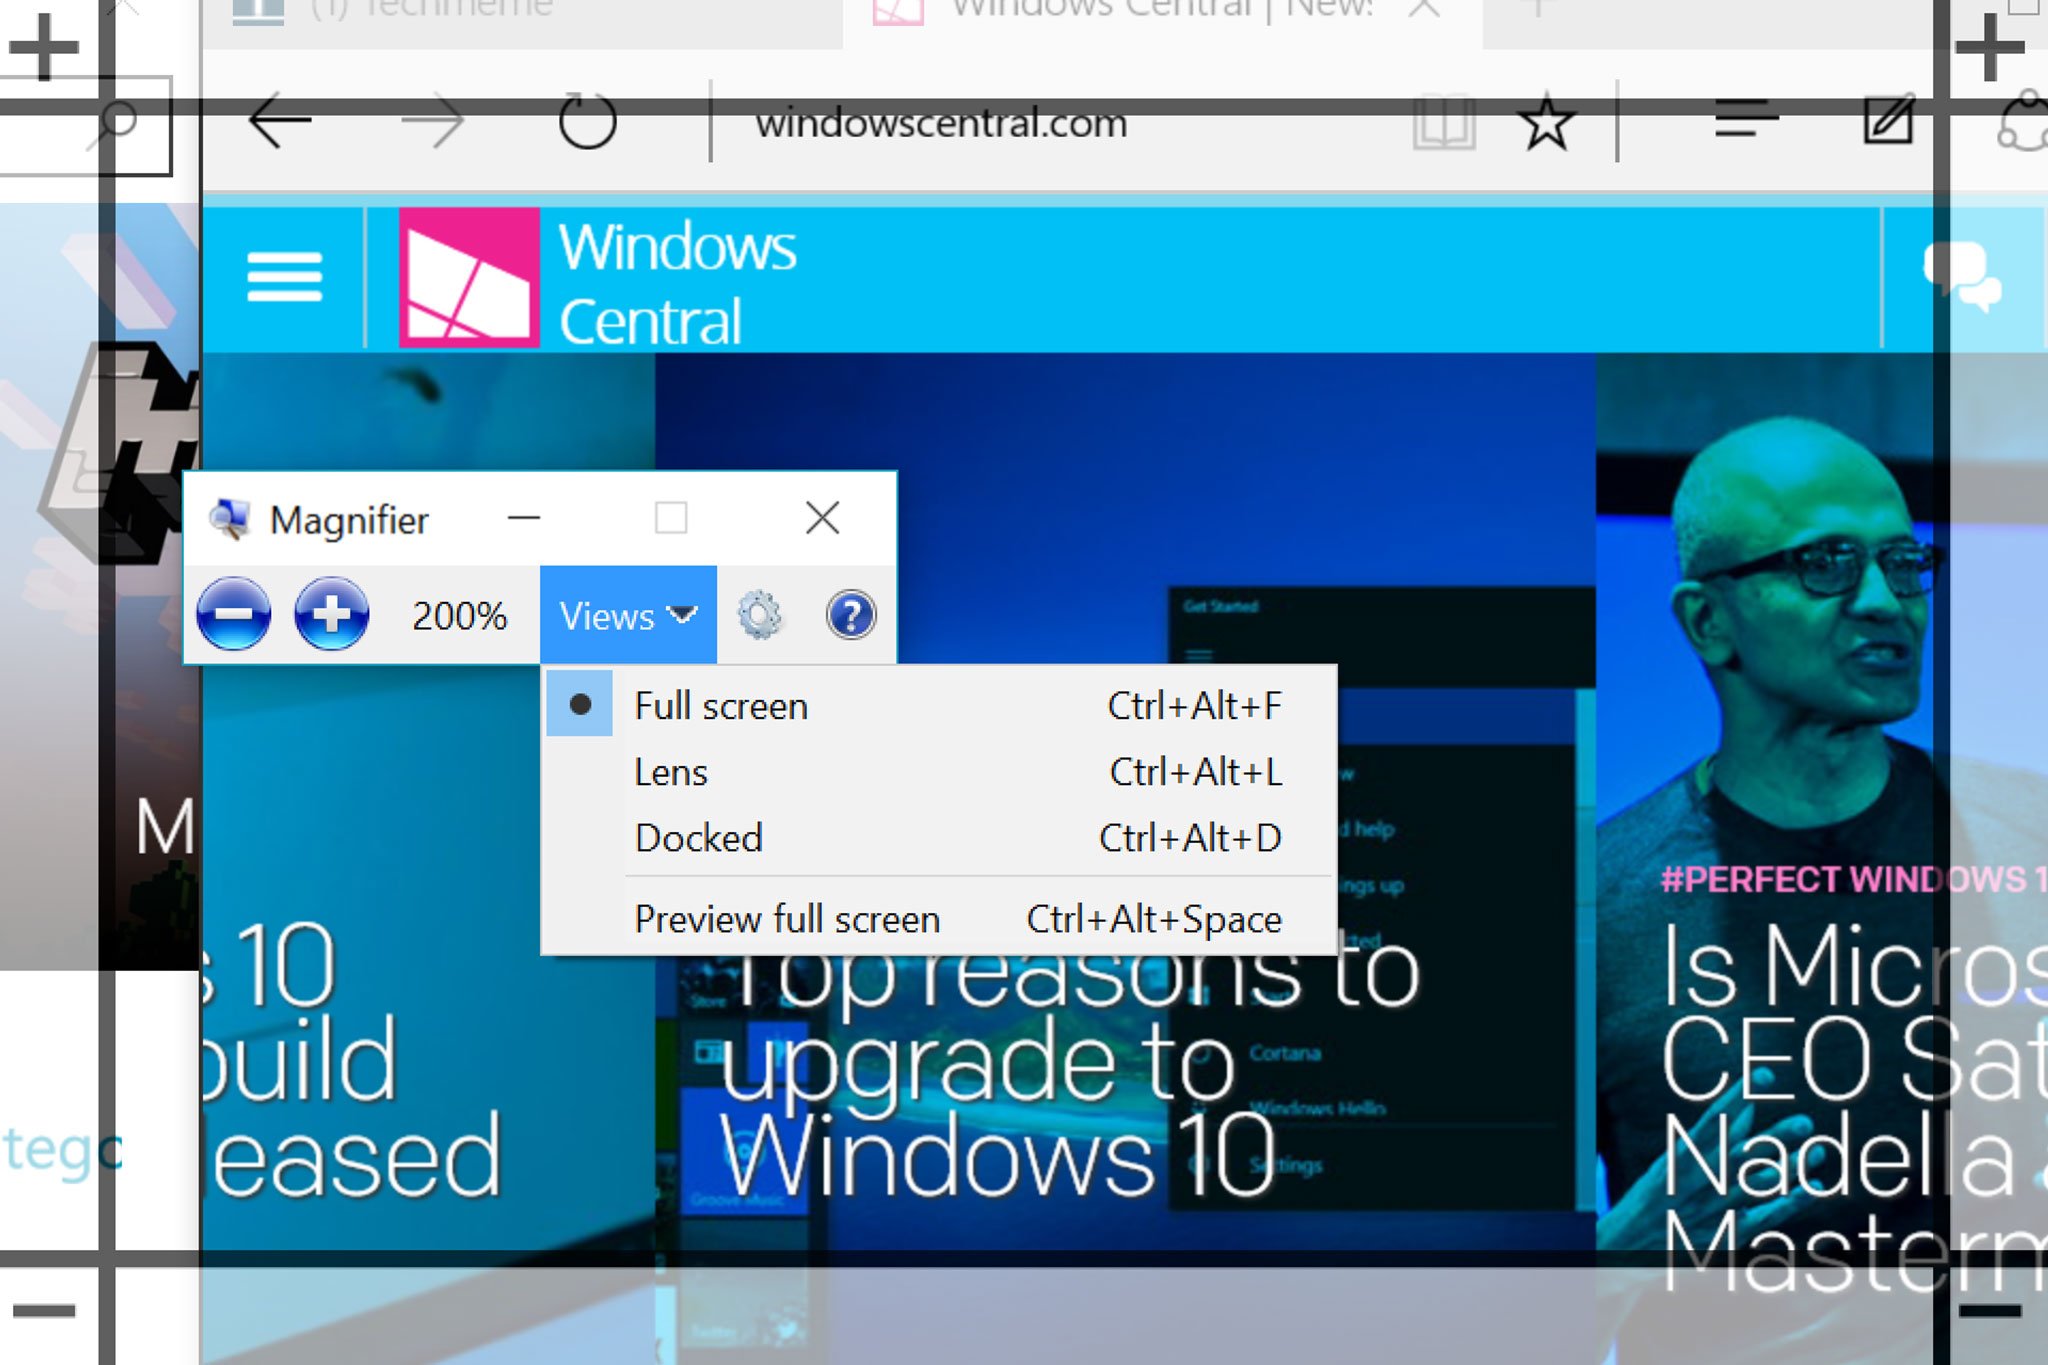Open the Windows Central chat bubbles icon
The height and width of the screenshot is (1365, 2048).
coord(1962,276)
